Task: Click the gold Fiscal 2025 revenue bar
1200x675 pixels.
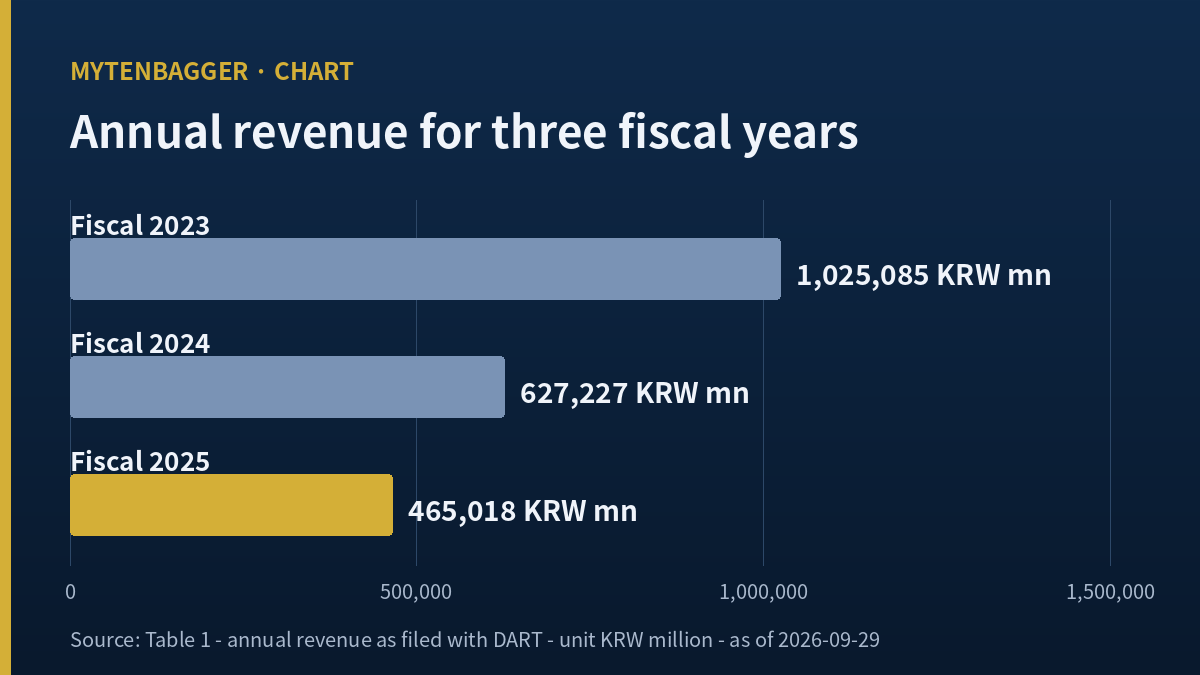Action: (x=231, y=505)
